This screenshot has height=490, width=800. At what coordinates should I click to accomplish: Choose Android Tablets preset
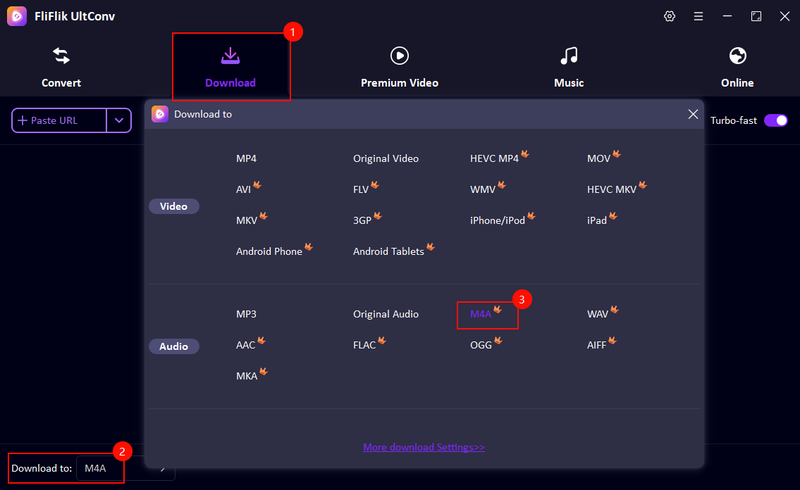pyautogui.click(x=388, y=252)
